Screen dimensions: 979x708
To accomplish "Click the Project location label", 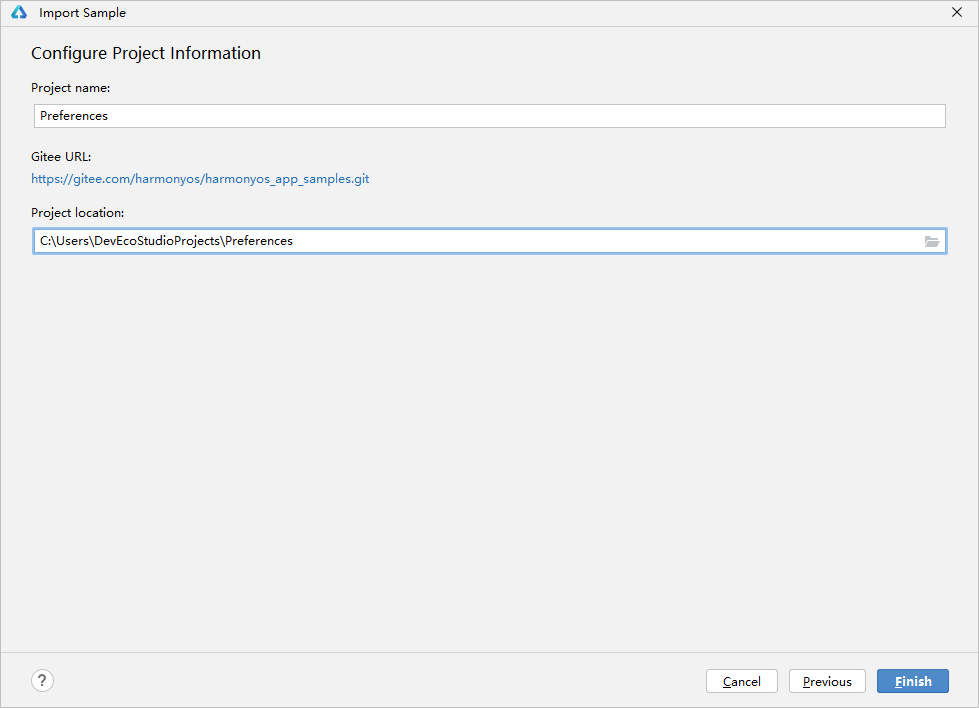I will tap(77, 213).
